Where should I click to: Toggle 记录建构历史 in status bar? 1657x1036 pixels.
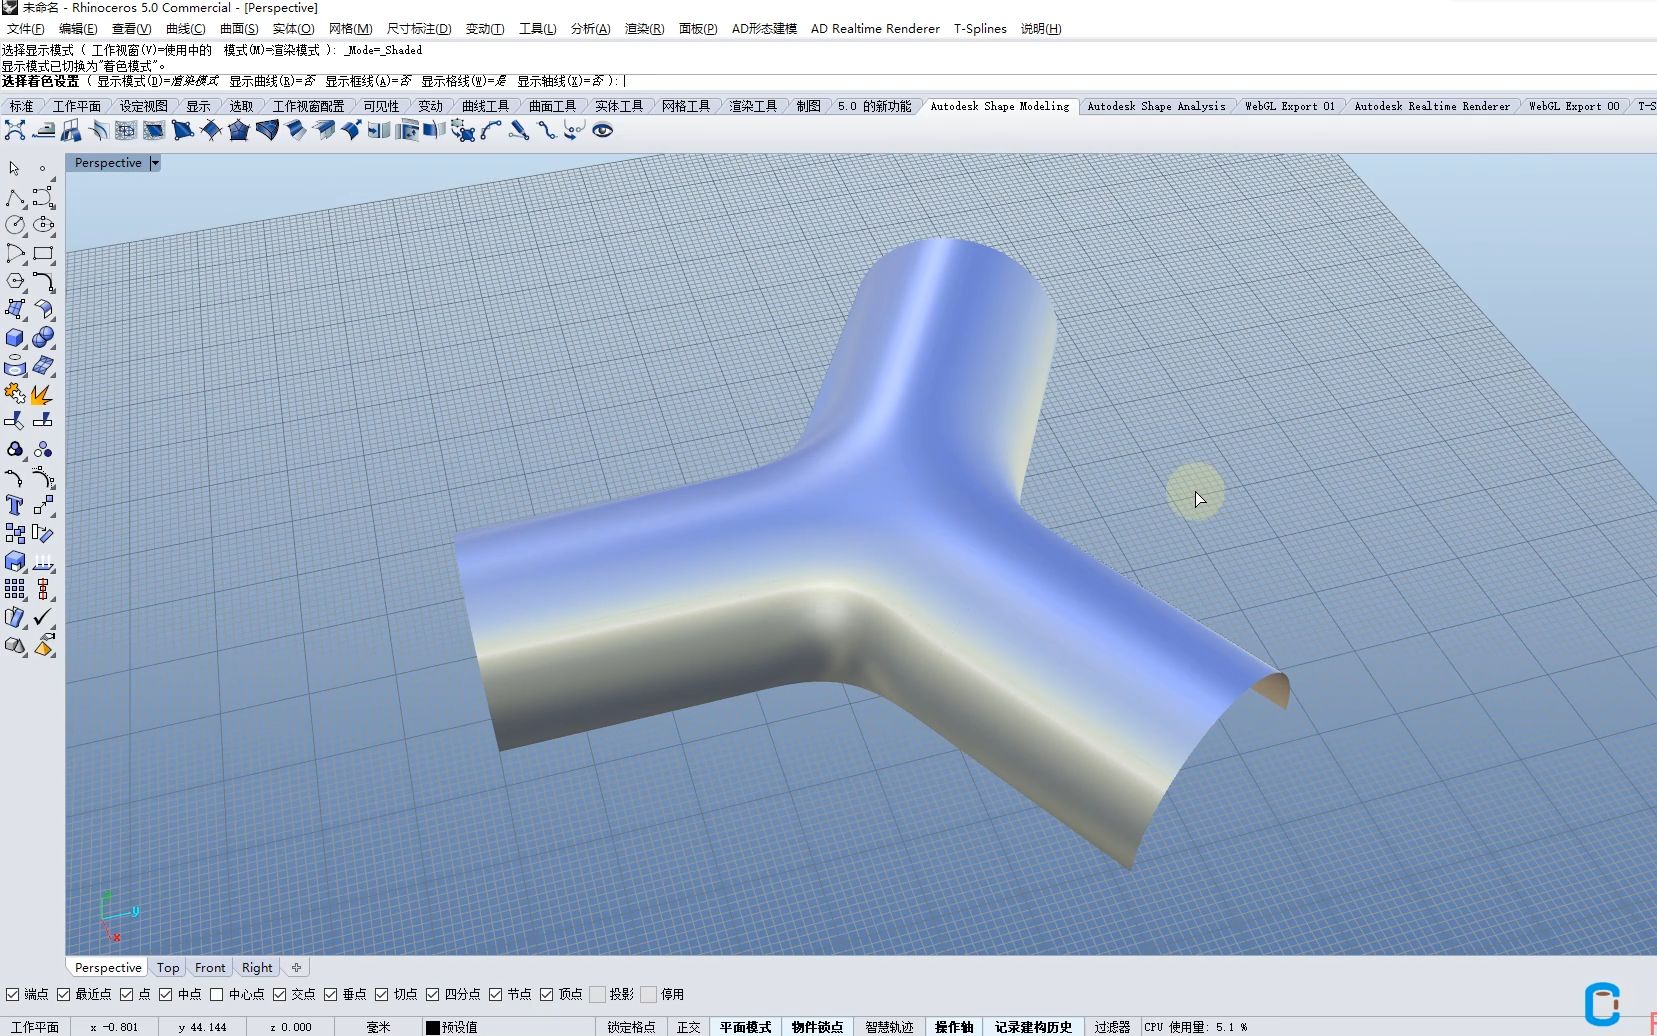pyautogui.click(x=1034, y=1027)
